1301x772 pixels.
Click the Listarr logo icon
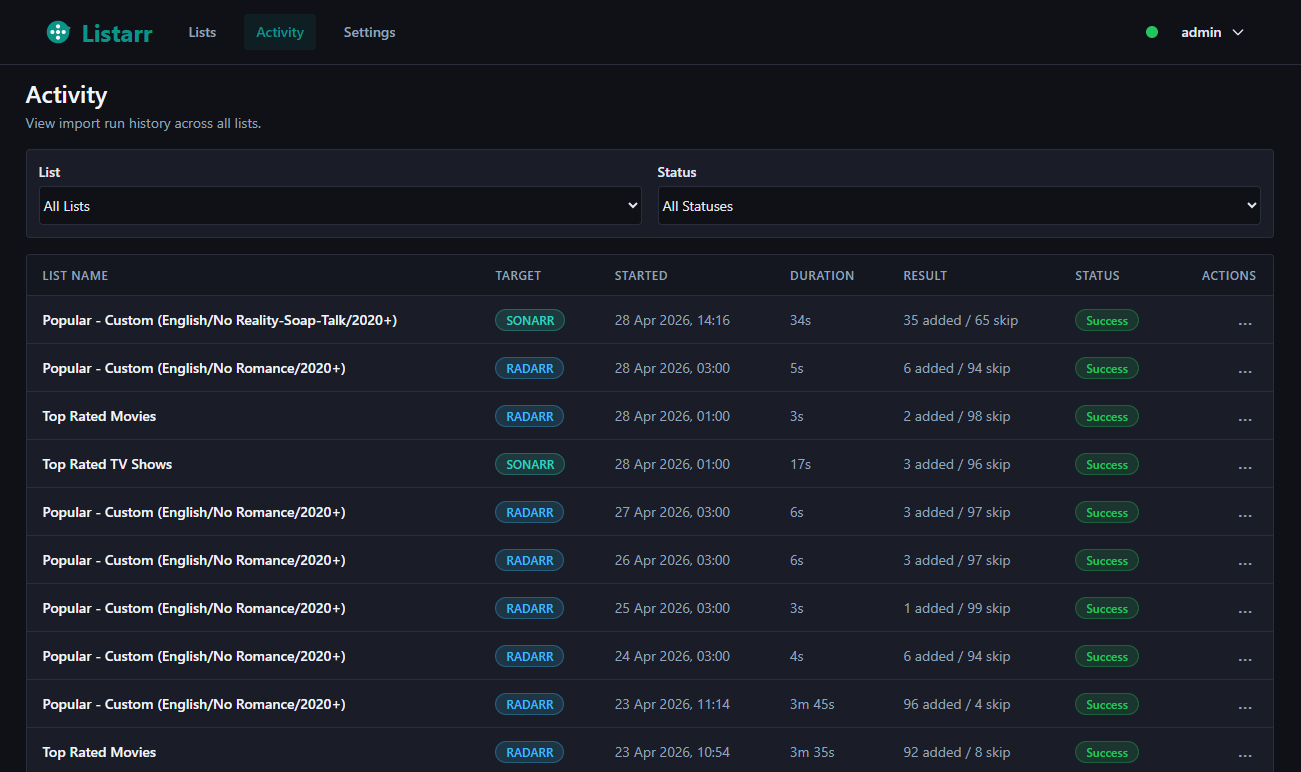coord(59,32)
